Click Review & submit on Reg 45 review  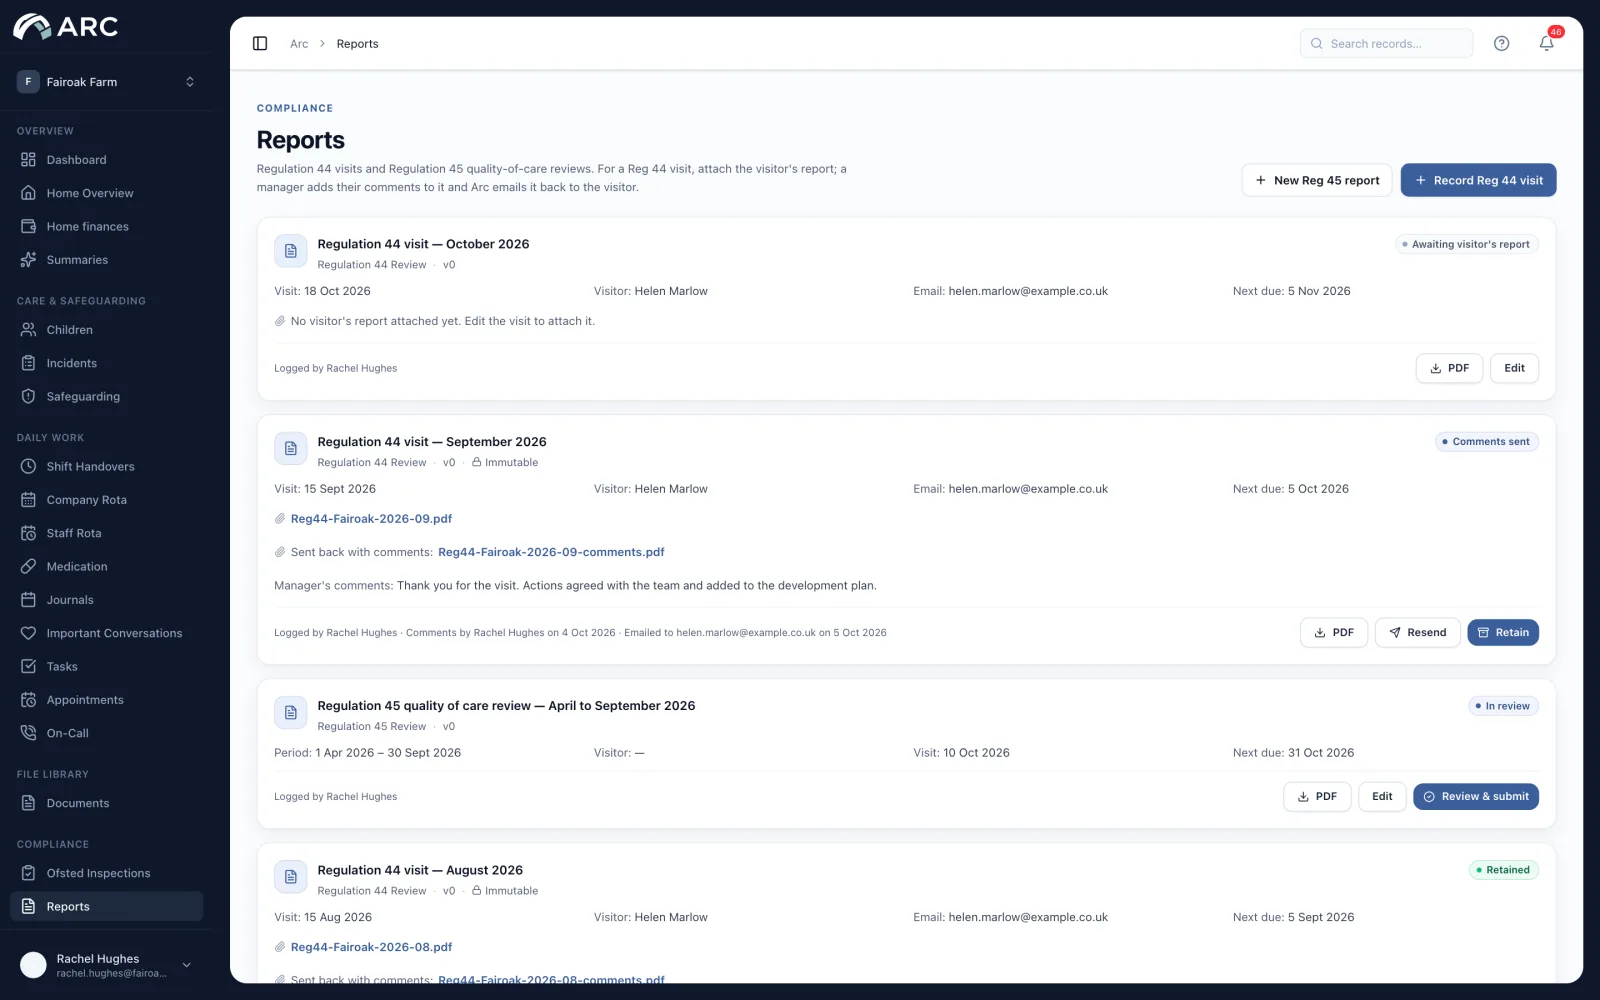tap(1476, 797)
